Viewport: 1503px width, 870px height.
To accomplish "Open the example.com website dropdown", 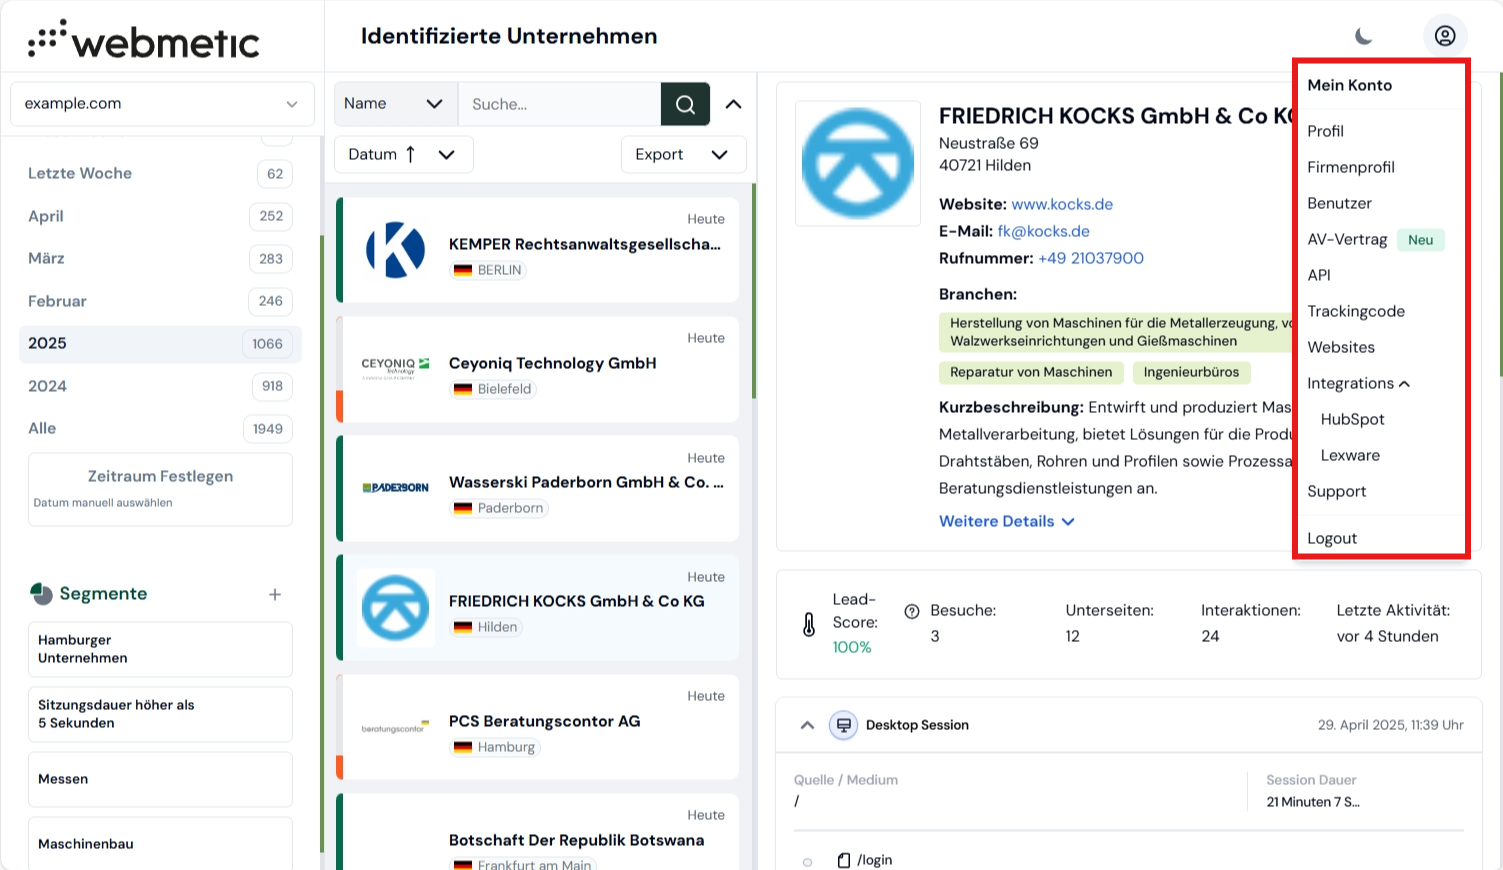I will tap(162, 104).
